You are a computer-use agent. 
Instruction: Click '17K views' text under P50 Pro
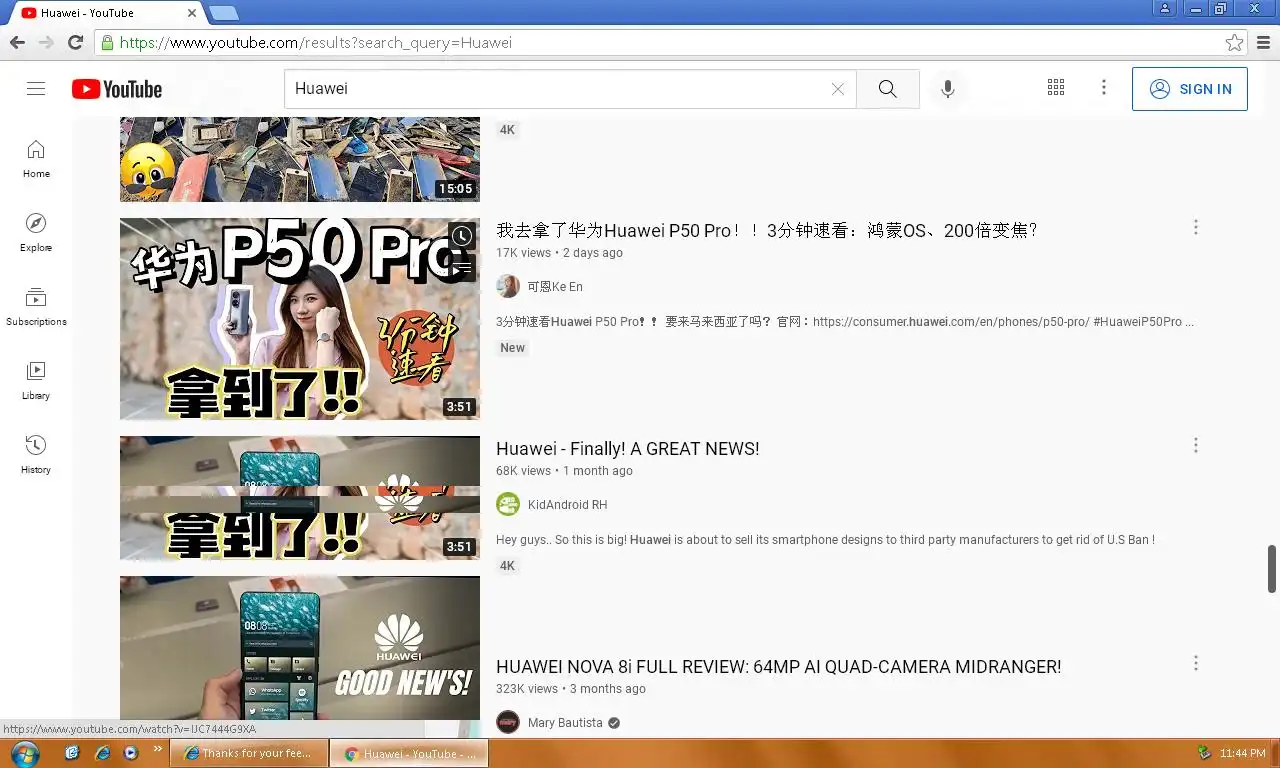[x=523, y=253]
